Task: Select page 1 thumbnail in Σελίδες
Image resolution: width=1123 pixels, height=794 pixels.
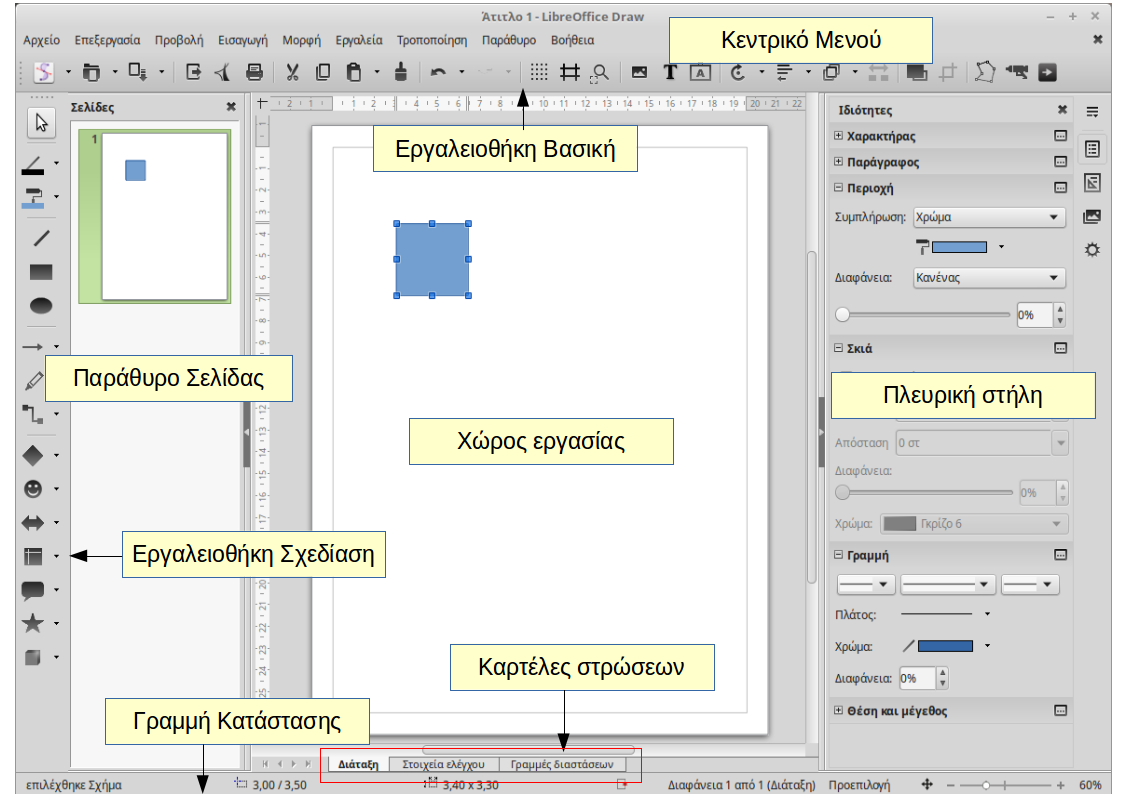Action: click(x=155, y=216)
